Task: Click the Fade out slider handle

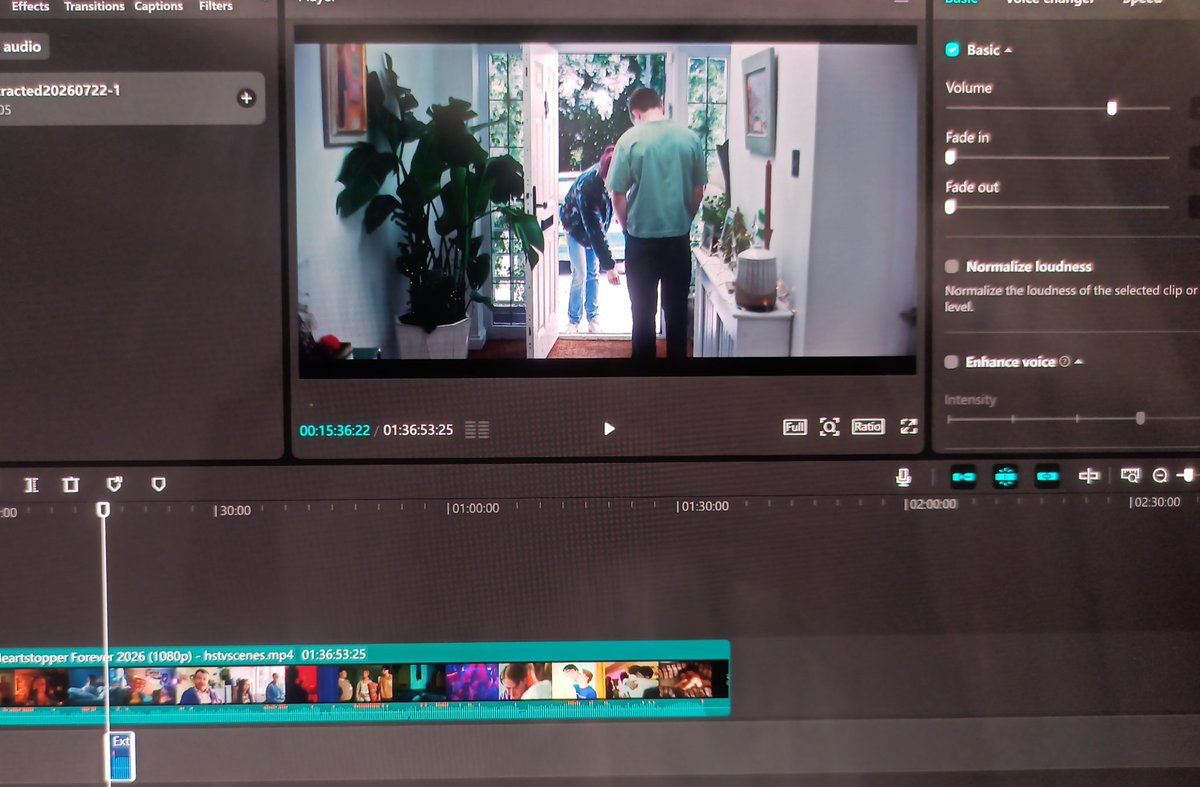Action: pyautogui.click(x=950, y=207)
